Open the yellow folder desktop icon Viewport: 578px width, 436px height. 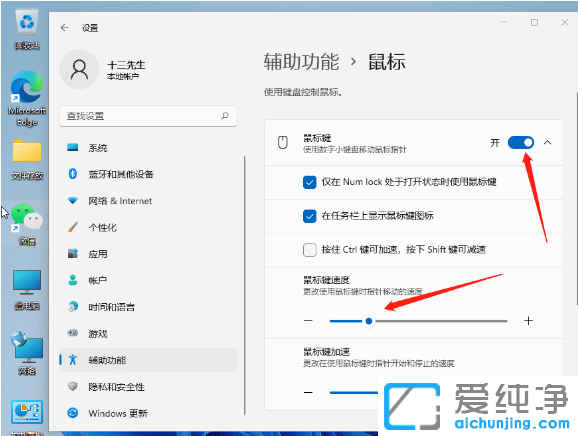[27, 160]
